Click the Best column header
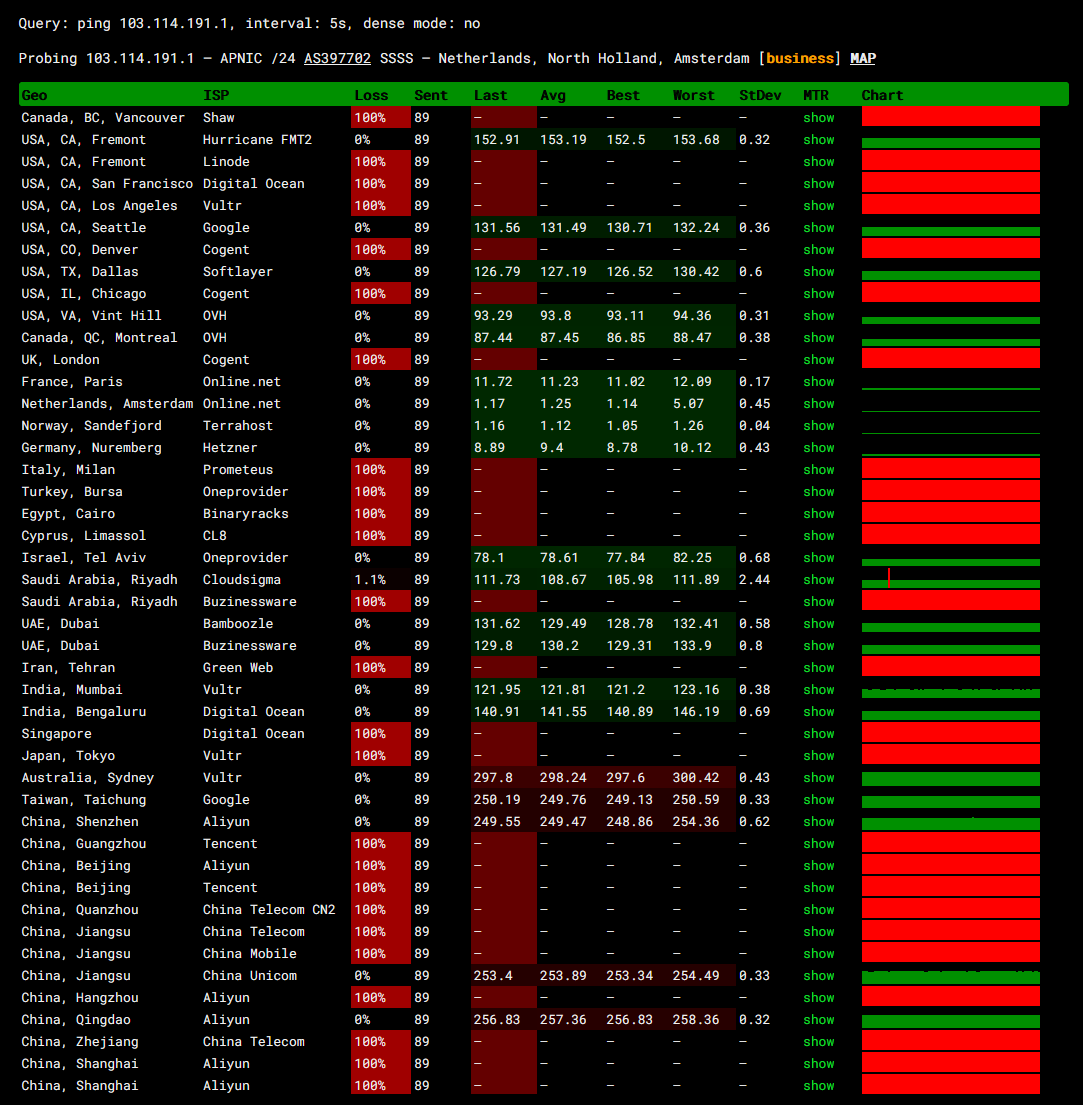 tap(623, 95)
